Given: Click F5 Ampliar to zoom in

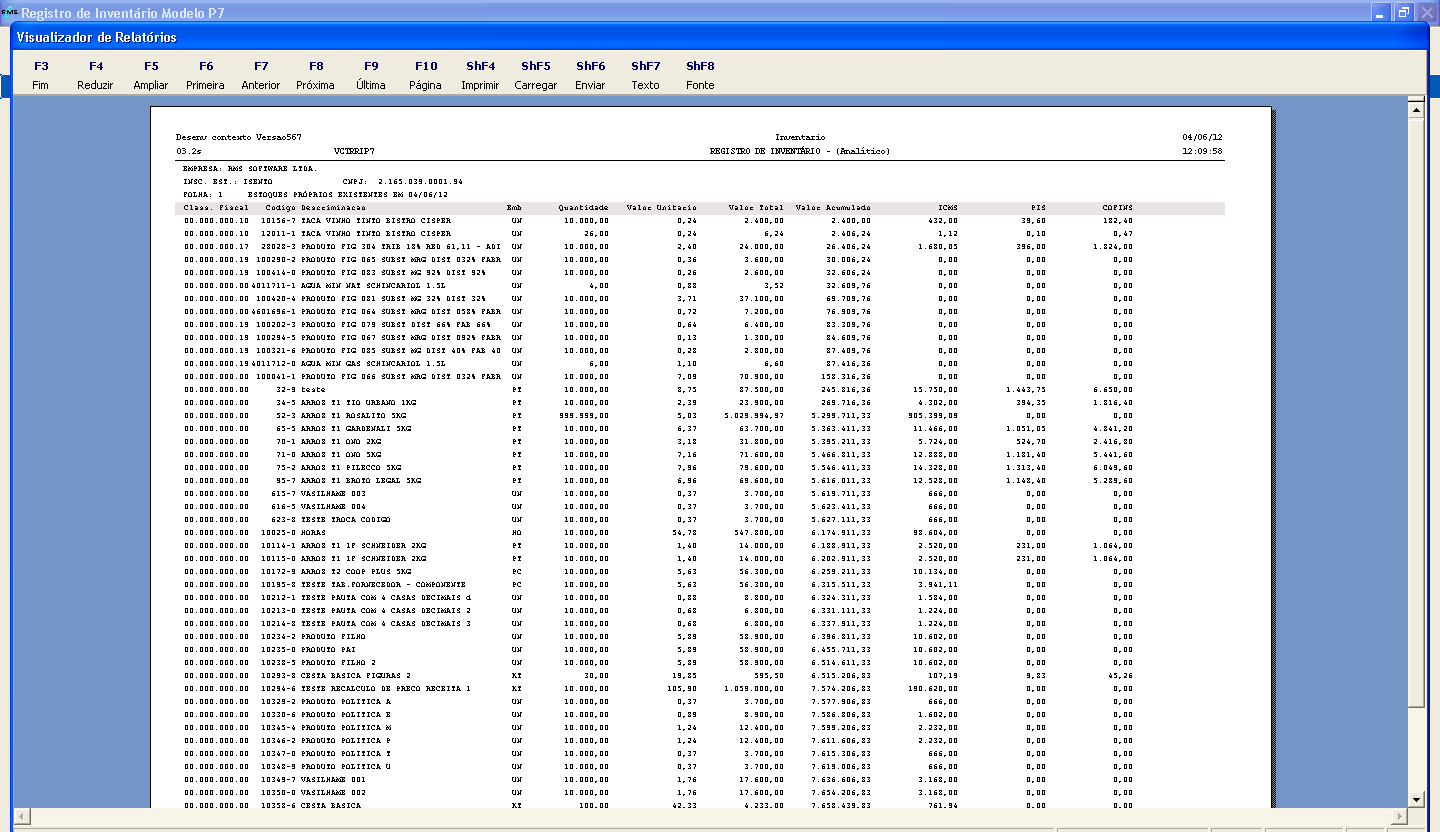Looking at the screenshot, I should click(x=151, y=75).
